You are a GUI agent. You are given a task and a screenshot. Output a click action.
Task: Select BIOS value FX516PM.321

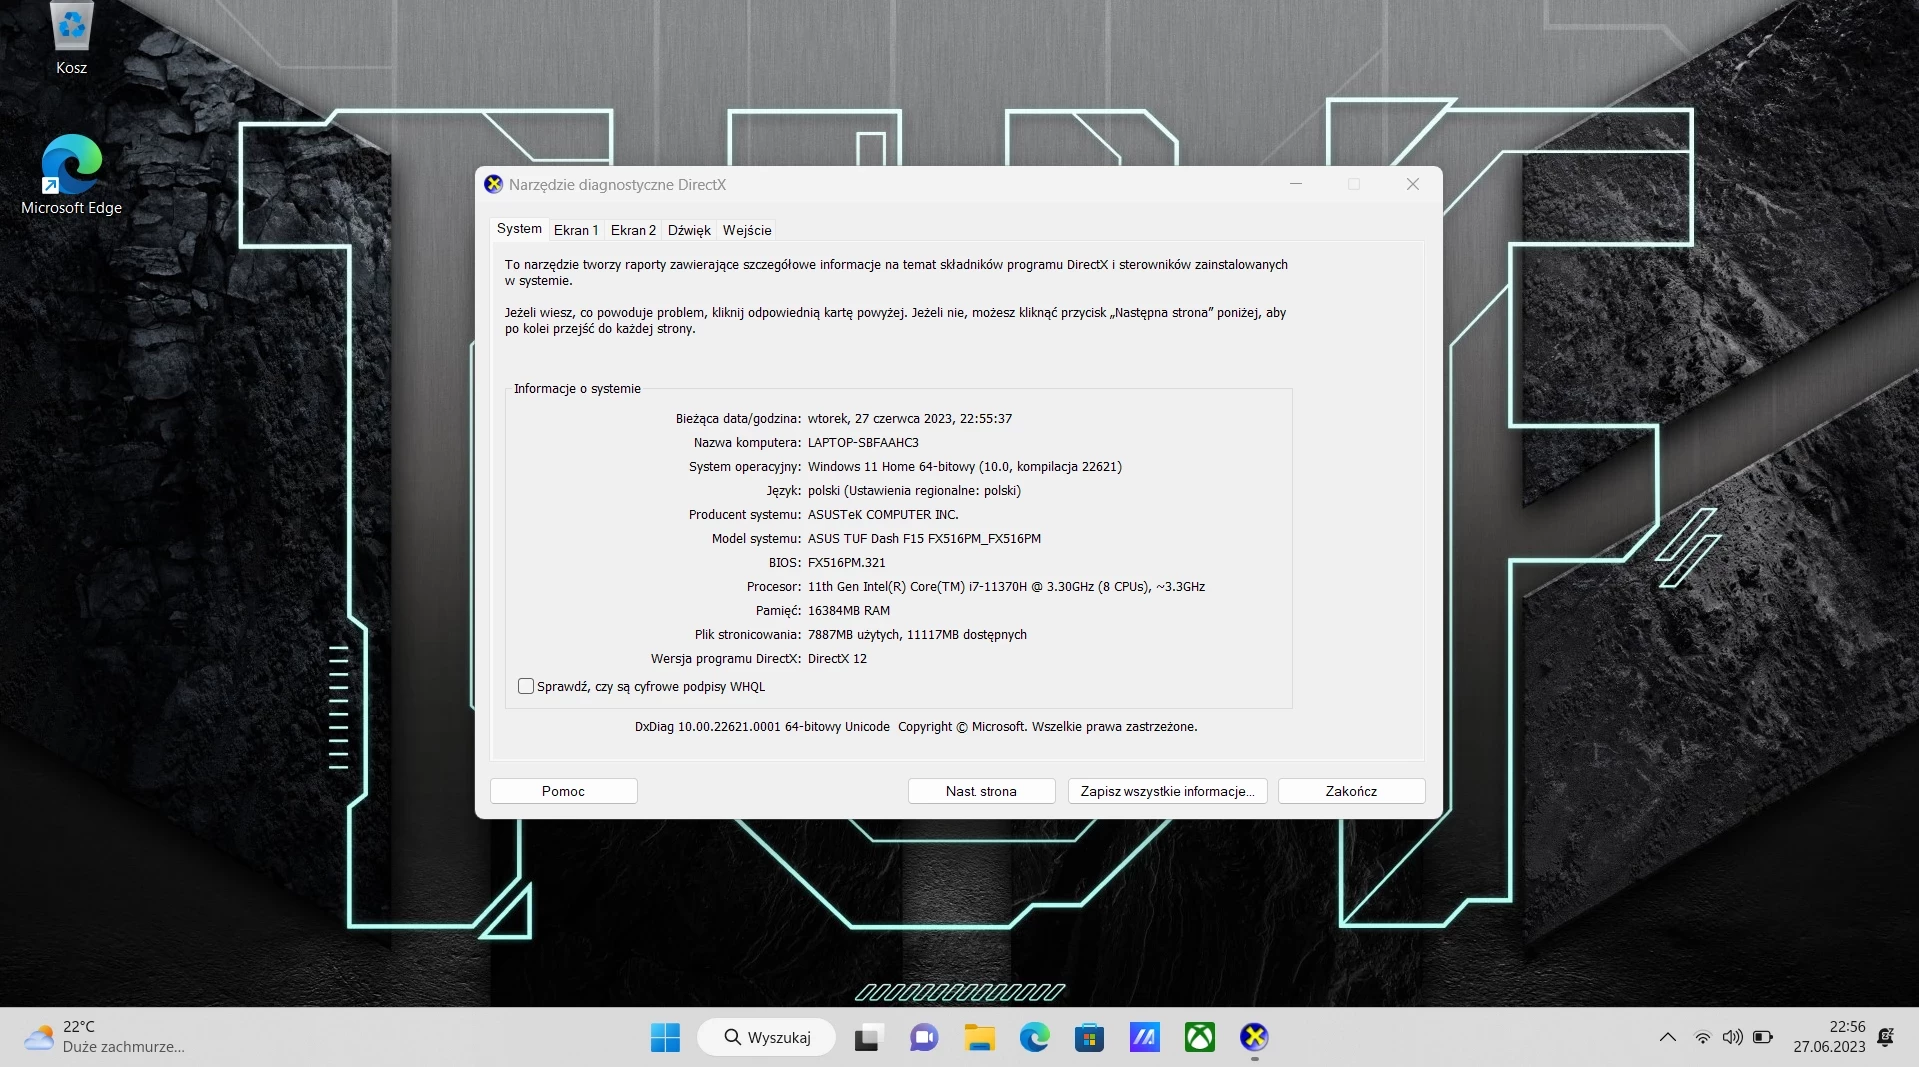(846, 562)
